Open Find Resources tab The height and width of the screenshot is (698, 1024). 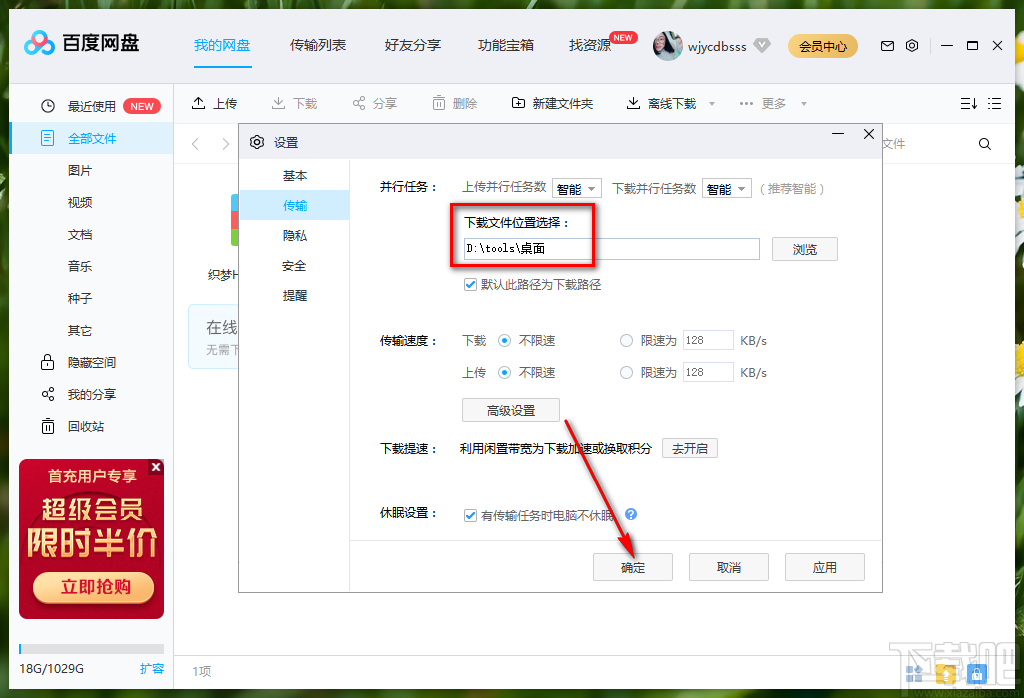pos(590,45)
